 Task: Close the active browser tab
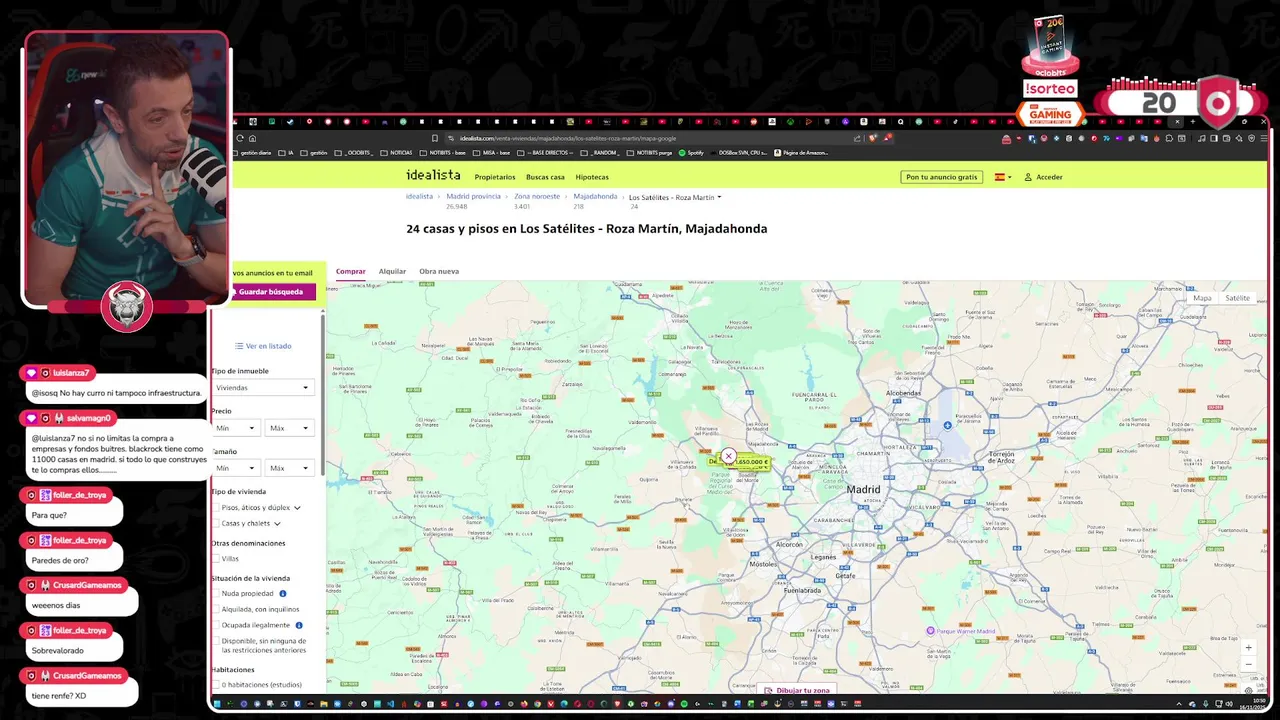[1178, 122]
